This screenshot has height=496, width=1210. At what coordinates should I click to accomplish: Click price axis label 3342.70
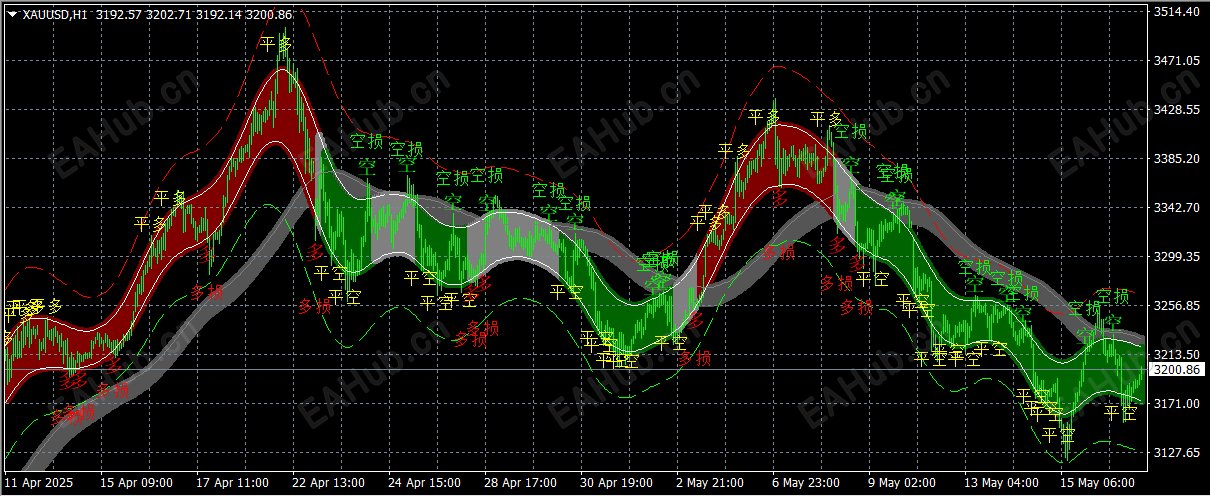(x=1177, y=208)
